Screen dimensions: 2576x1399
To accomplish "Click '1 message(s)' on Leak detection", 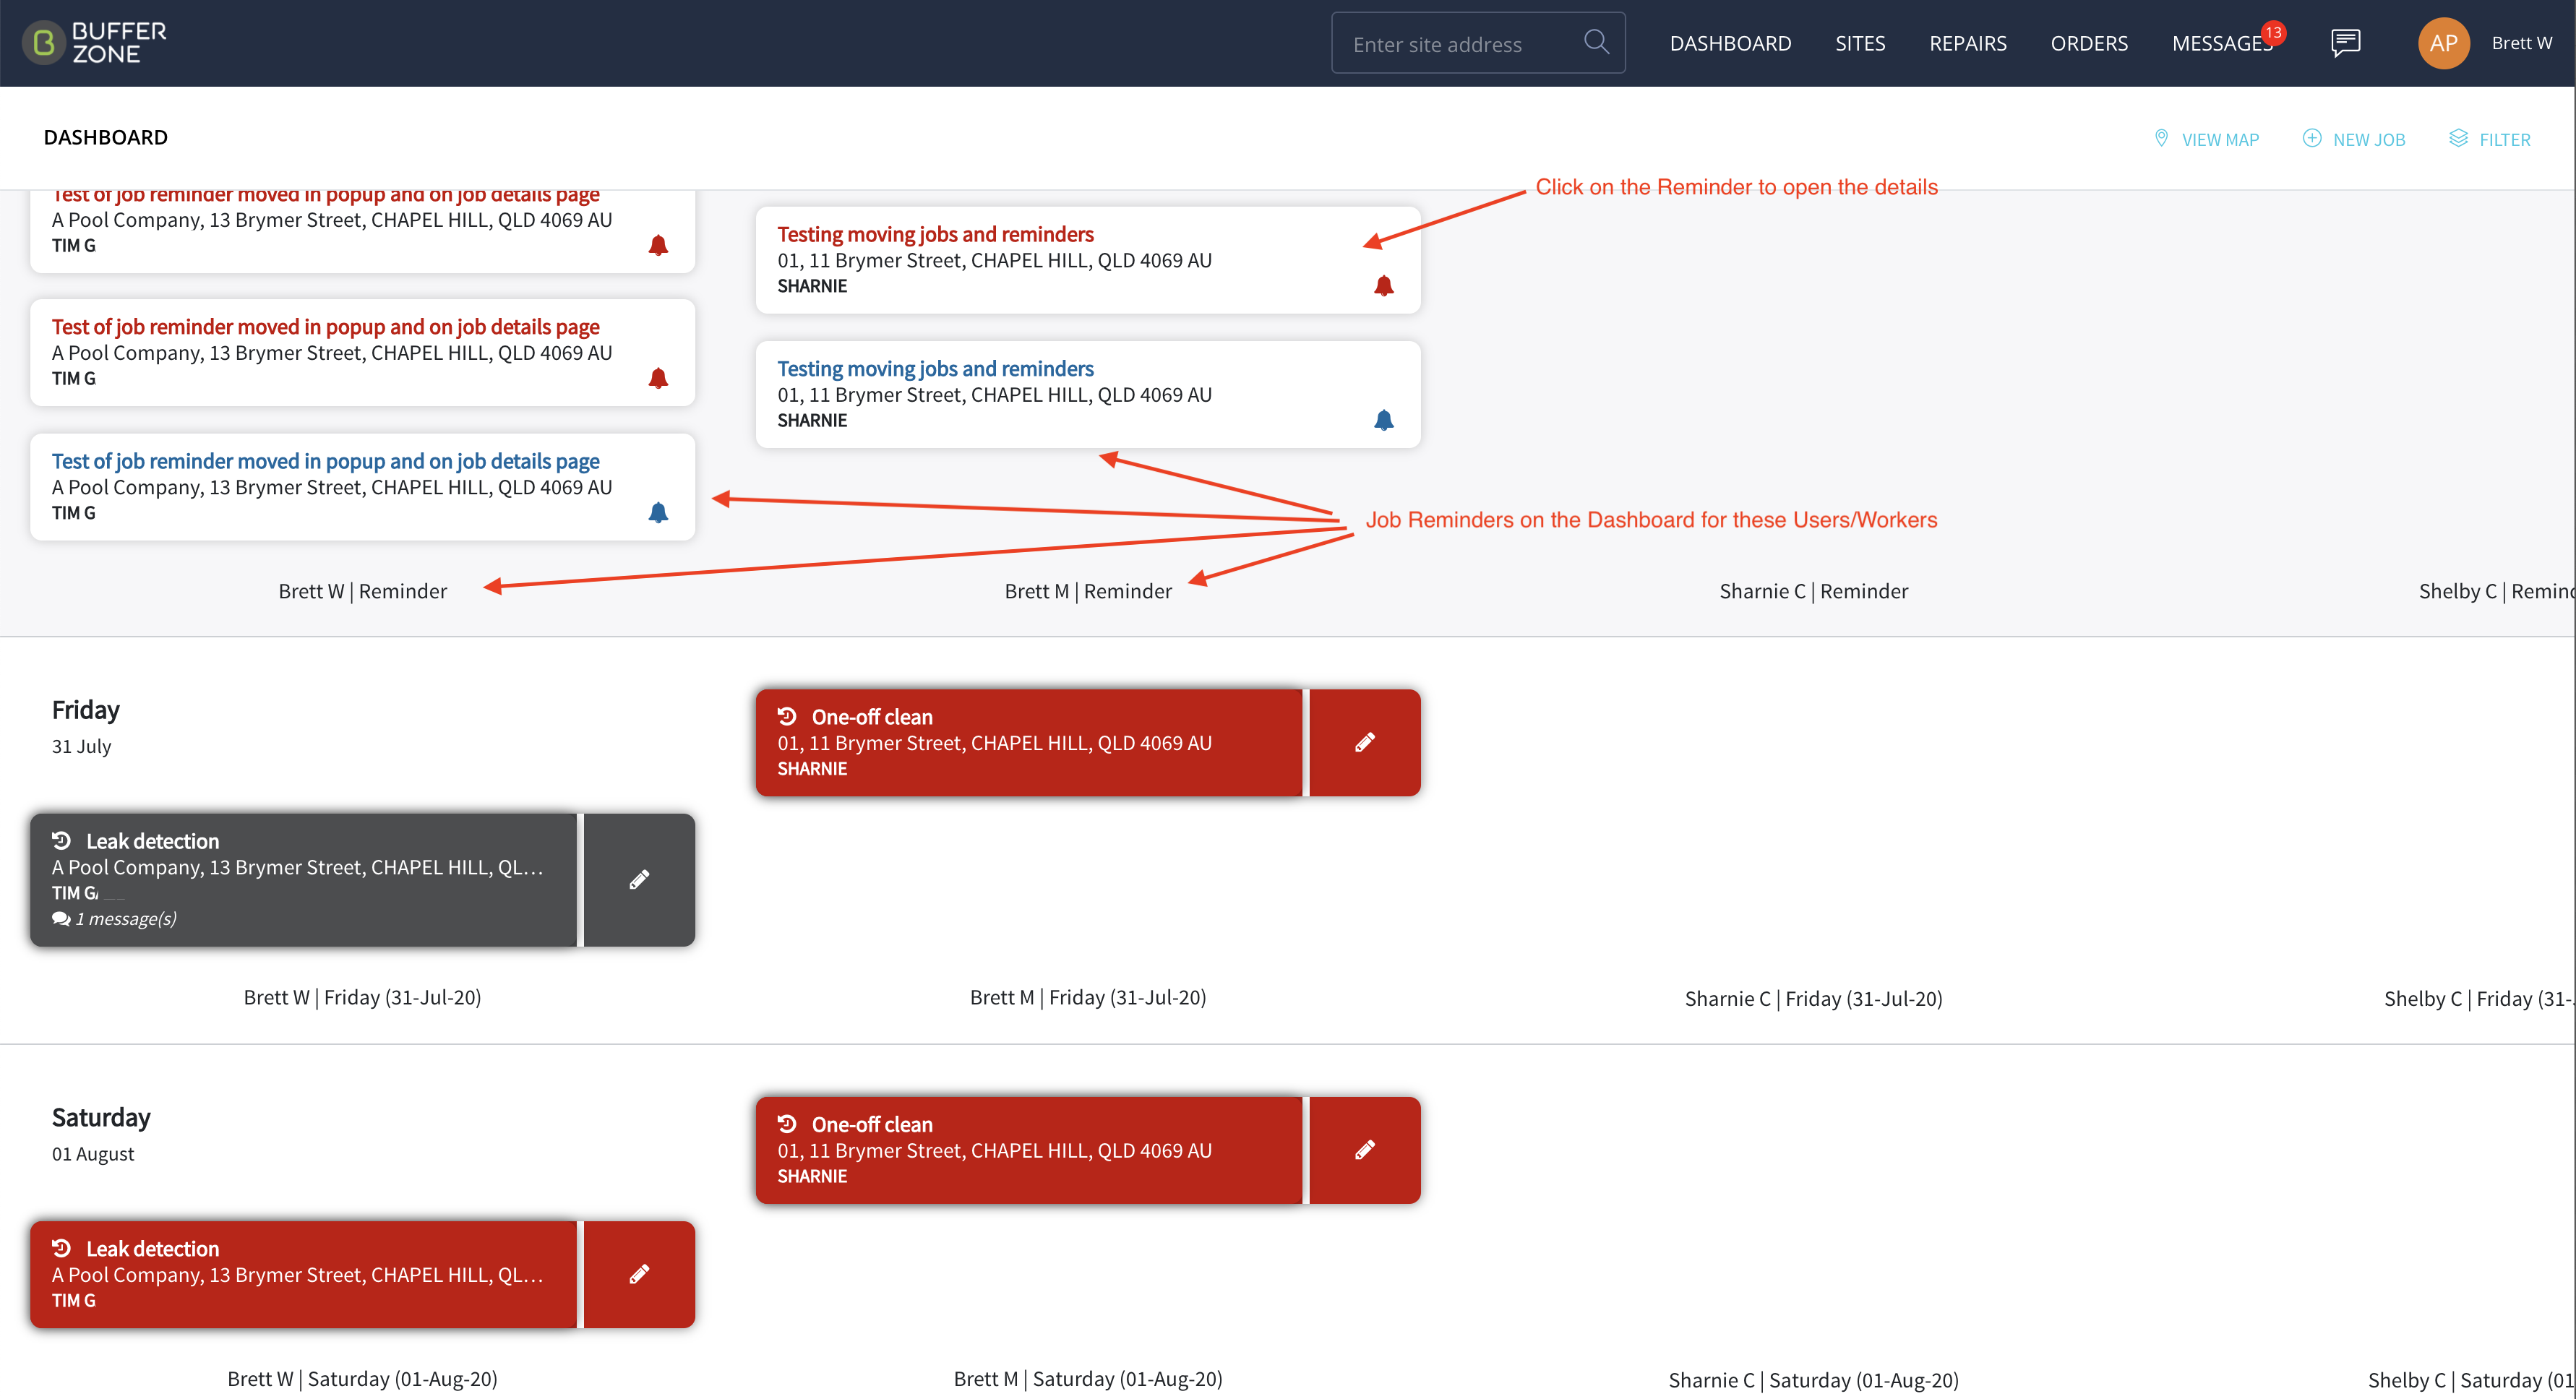I will [126, 918].
